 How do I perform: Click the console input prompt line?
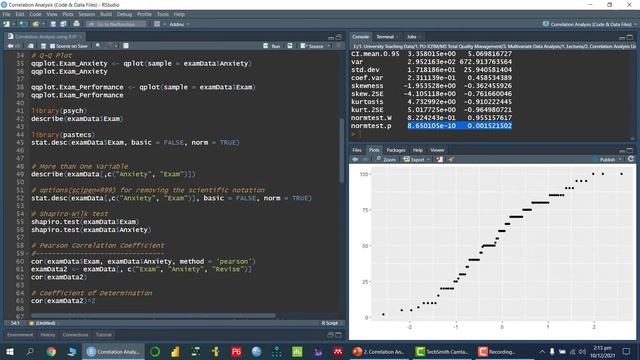pos(490,134)
